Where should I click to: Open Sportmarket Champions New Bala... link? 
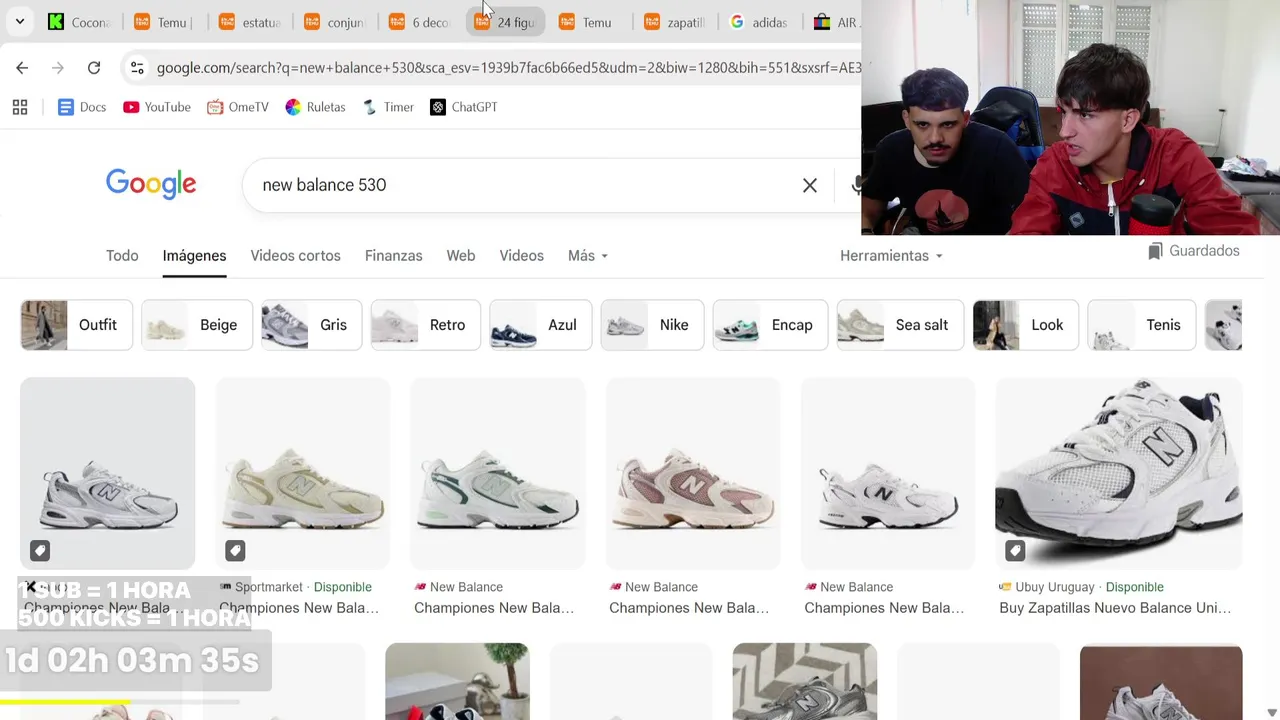point(299,608)
